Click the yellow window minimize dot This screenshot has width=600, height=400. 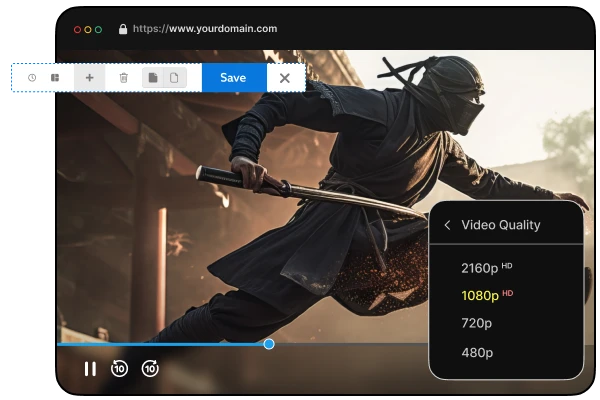coord(88,29)
